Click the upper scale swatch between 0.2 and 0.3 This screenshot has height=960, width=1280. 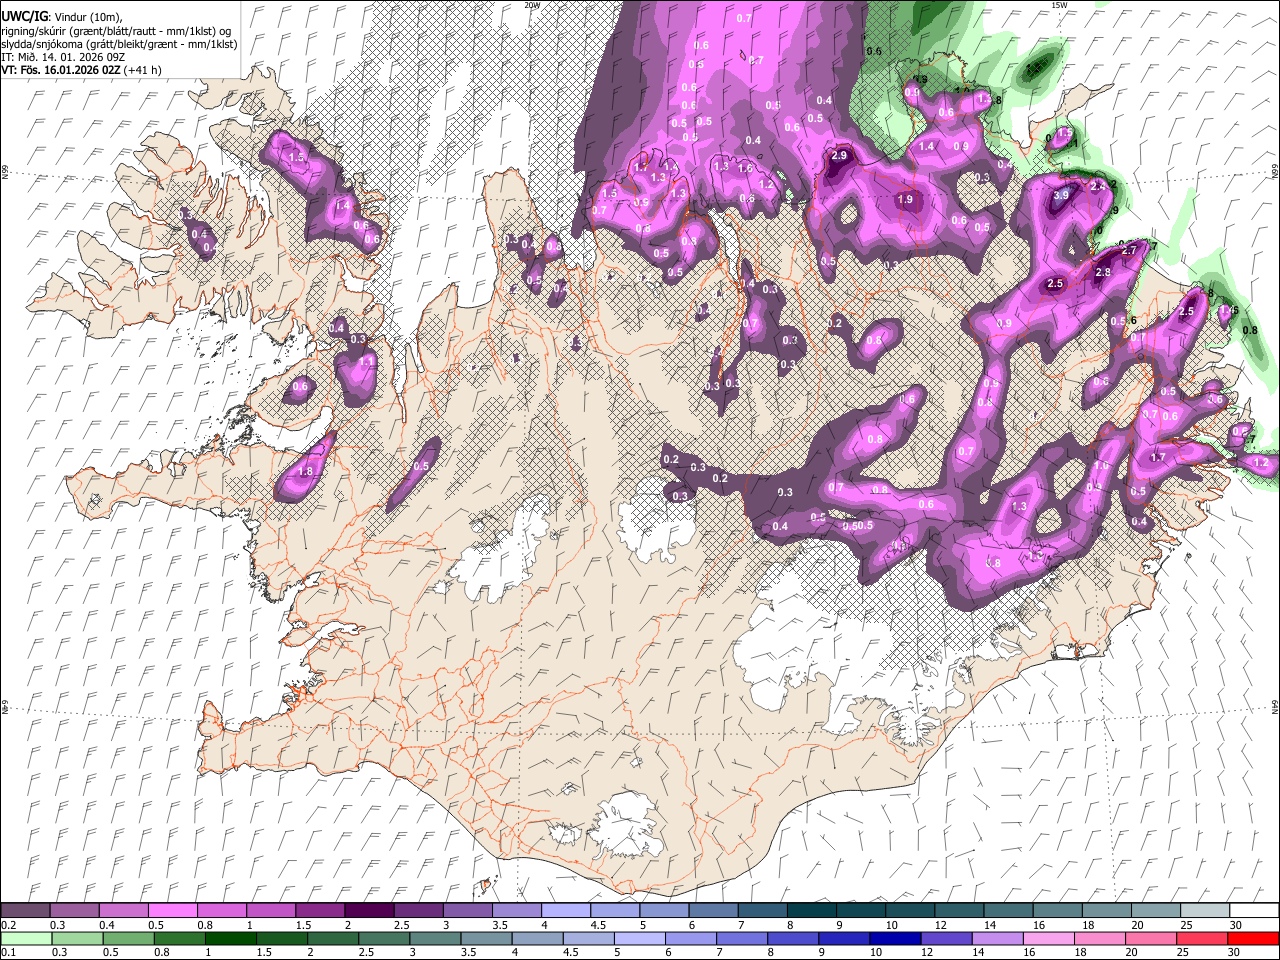pos(26,911)
